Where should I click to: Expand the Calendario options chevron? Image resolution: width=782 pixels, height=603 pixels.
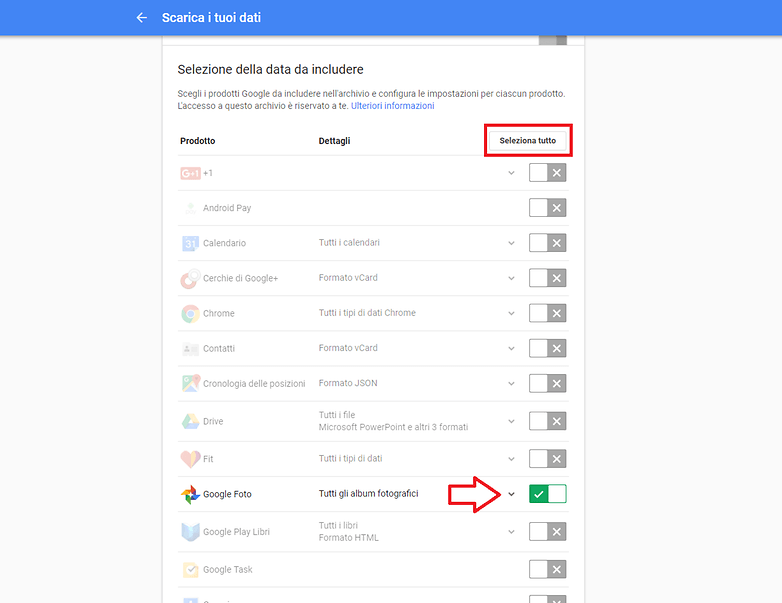[511, 243]
